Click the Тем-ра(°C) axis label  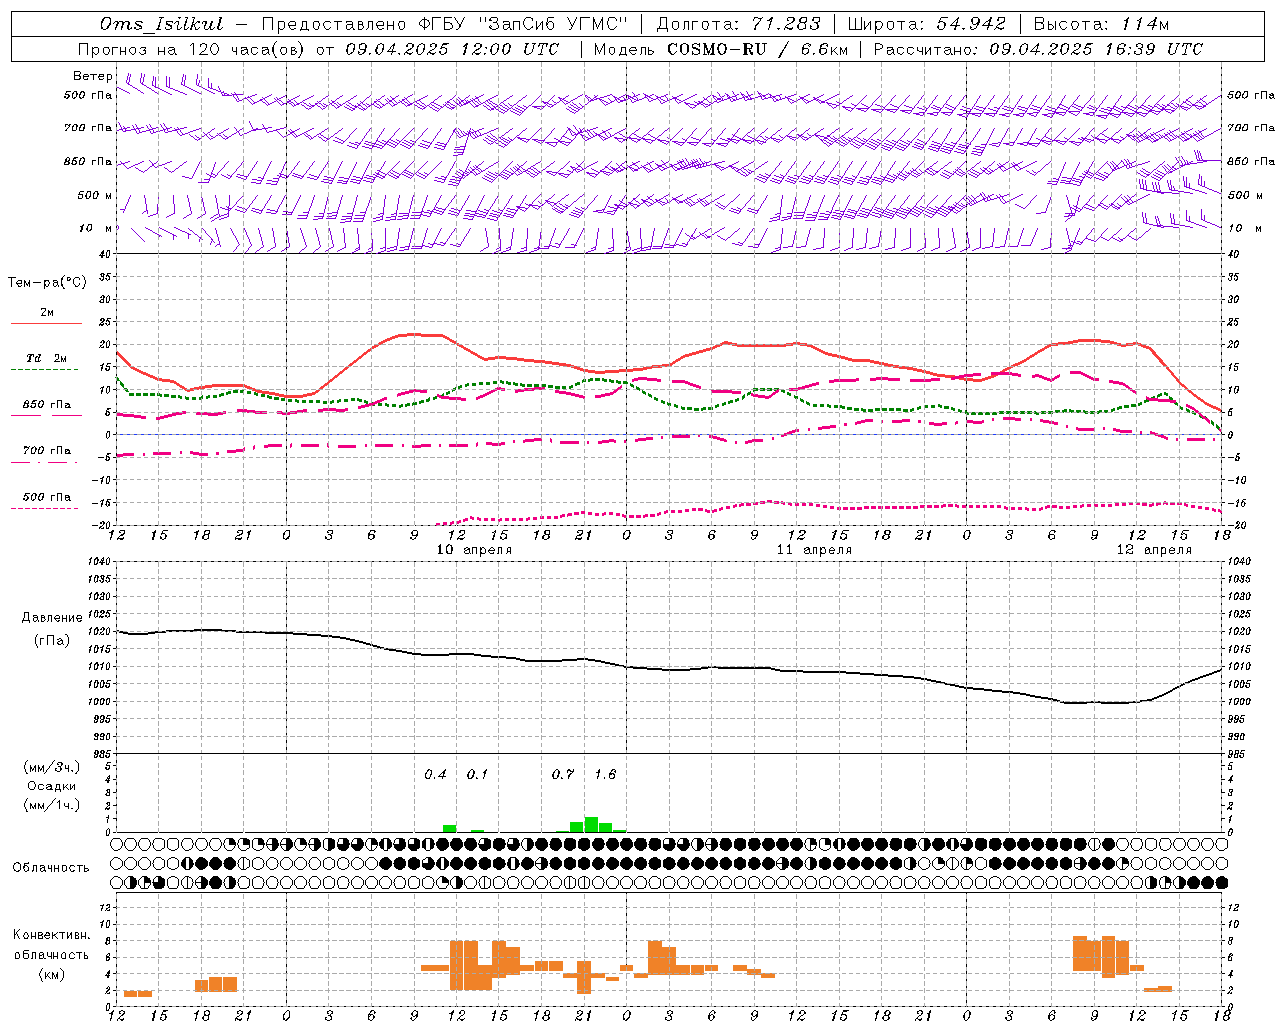[x=47, y=283]
